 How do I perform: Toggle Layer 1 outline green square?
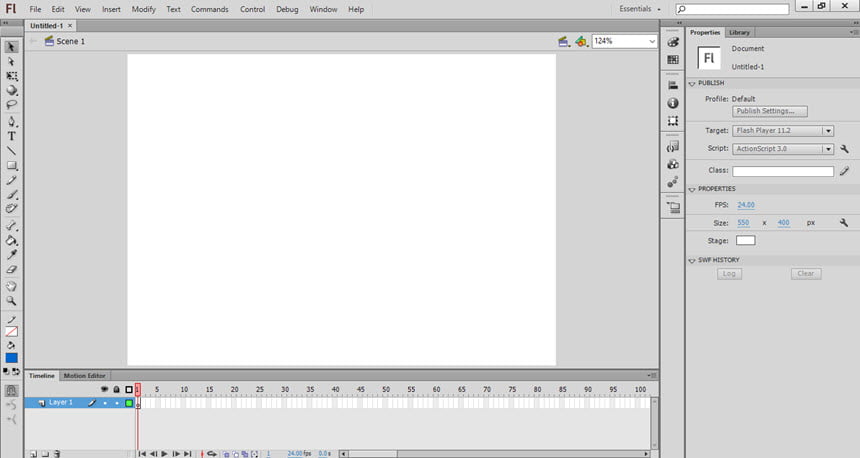129,403
